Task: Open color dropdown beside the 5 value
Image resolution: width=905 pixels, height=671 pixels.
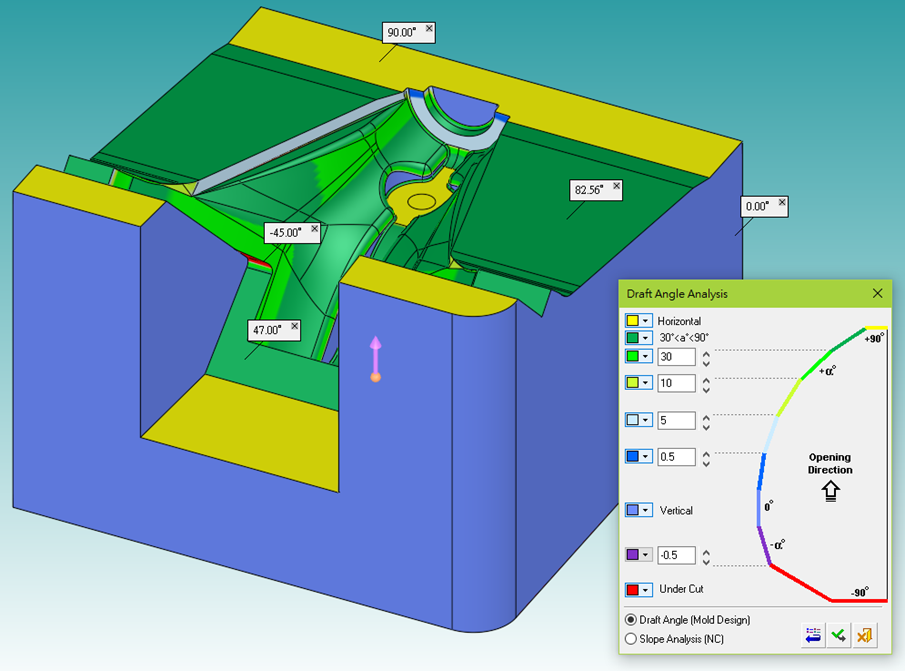Action: pos(645,420)
